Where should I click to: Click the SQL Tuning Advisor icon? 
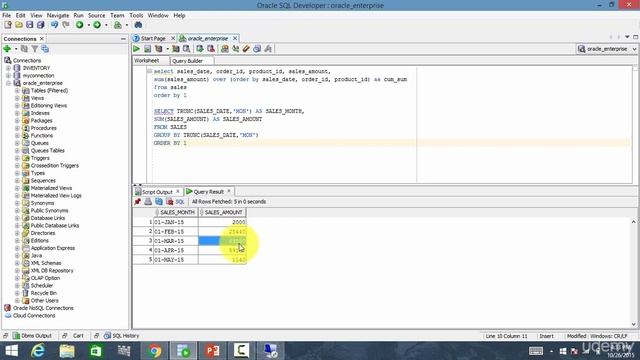(186, 49)
